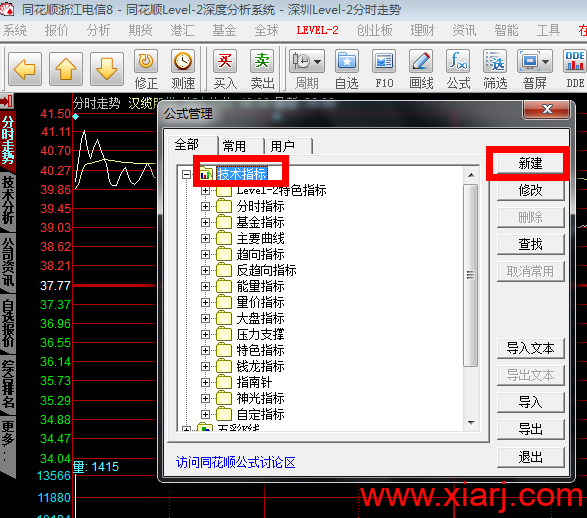Open the 普屏 screen mode dropdown
Screen dimensions: 587x518
[545, 61]
